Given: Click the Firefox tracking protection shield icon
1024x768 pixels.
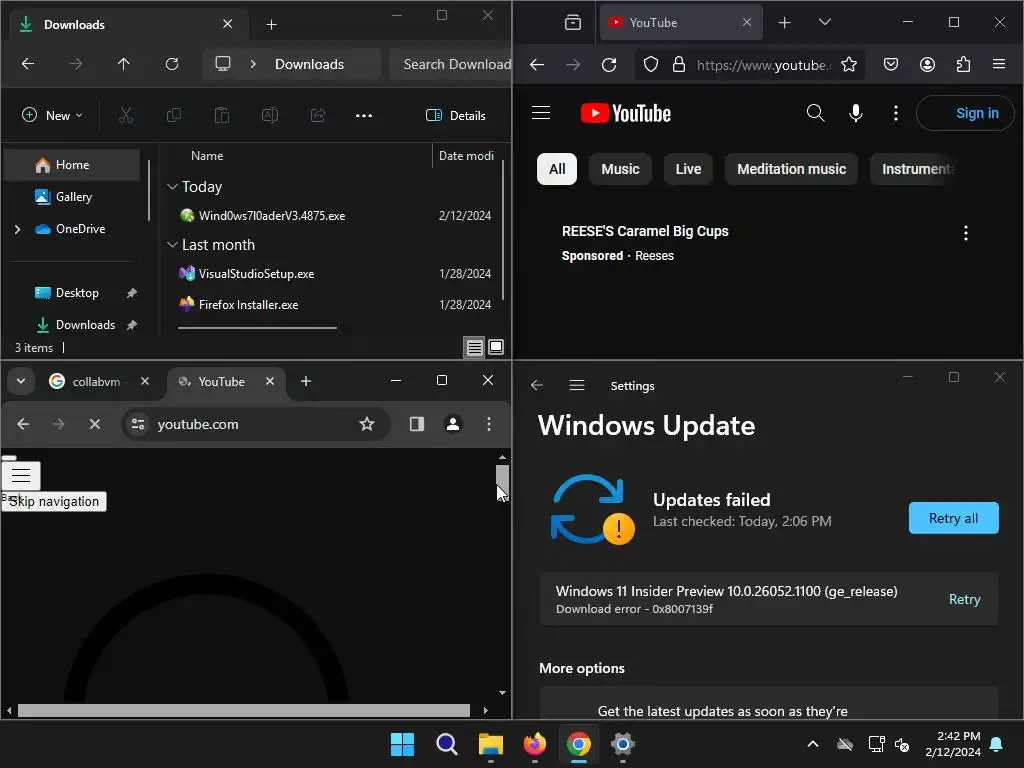Looking at the screenshot, I should click(x=650, y=65).
